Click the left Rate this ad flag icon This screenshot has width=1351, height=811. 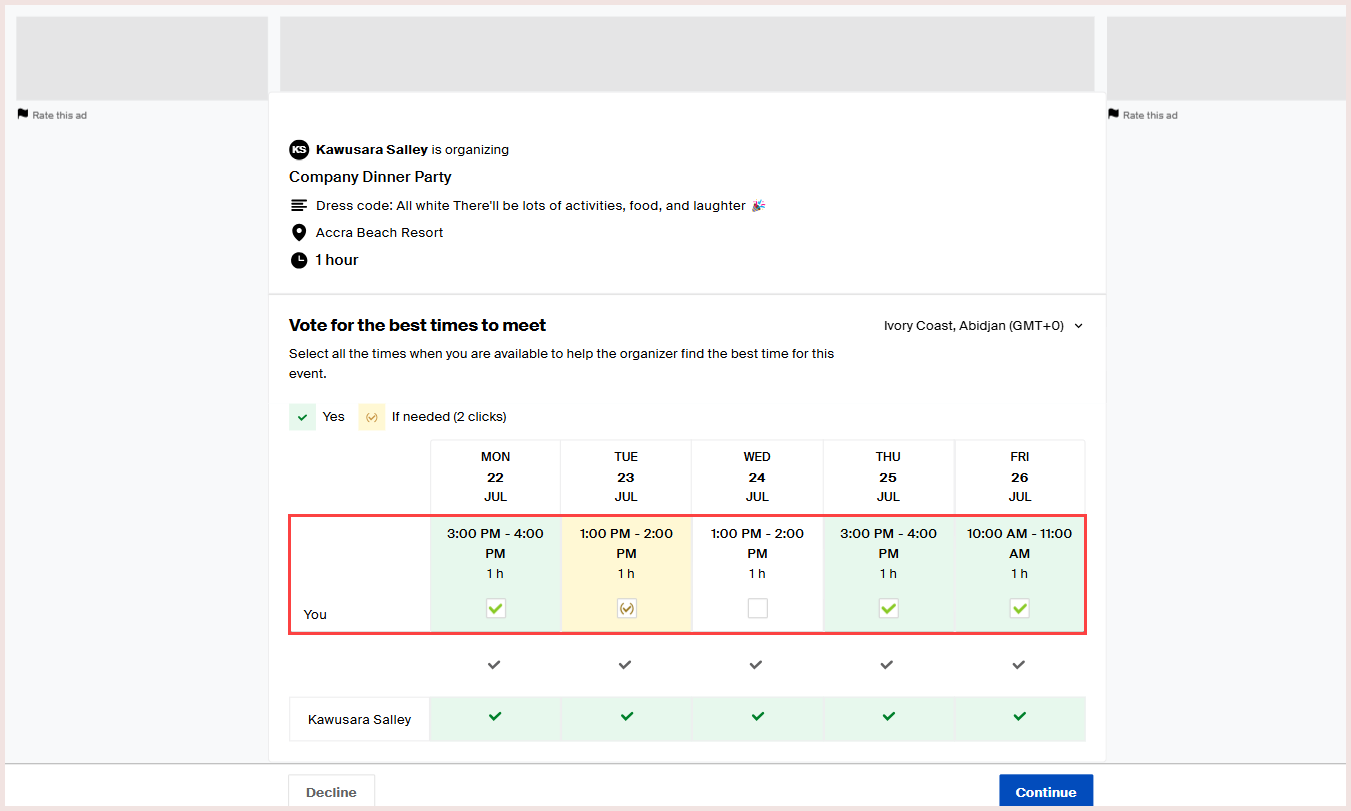[x=23, y=114]
